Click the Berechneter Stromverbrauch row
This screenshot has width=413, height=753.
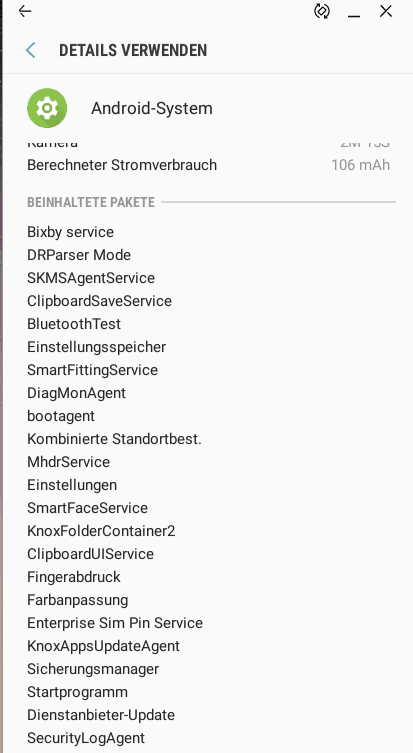tap(208, 165)
